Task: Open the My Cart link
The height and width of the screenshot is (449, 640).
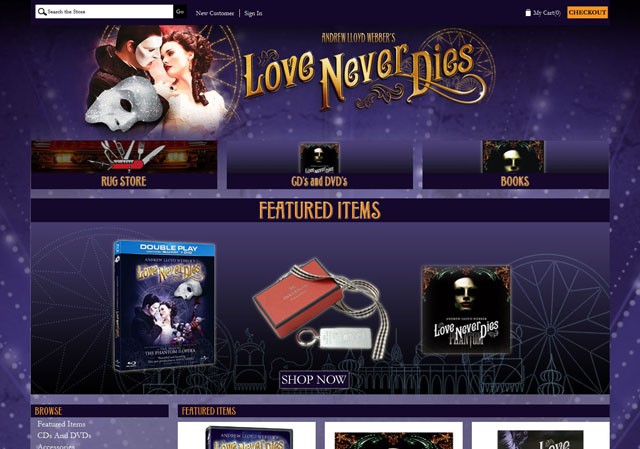Action: click(x=547, y=13)
